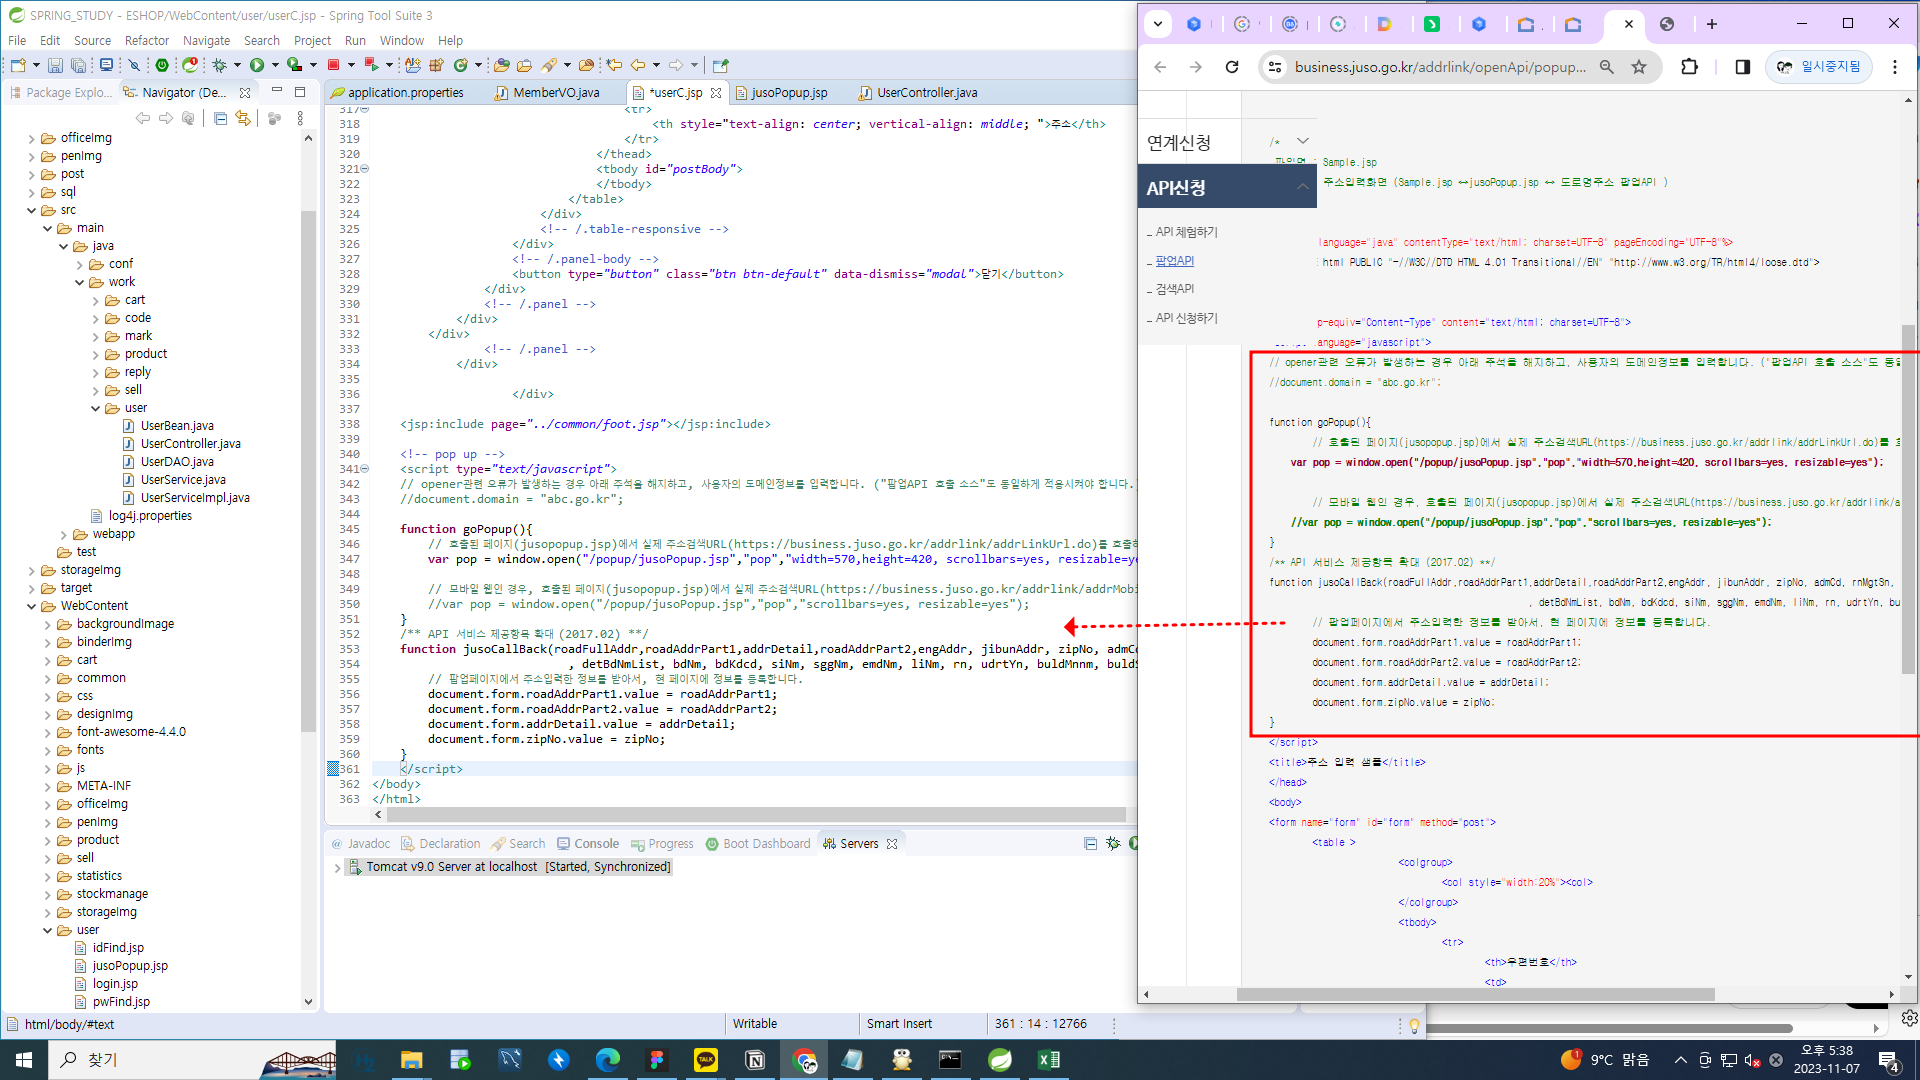Expand the webapp folder in tree
The height and width of the screenshot is (1080, 1920).
pyautogui.click(x=64, y=534)
